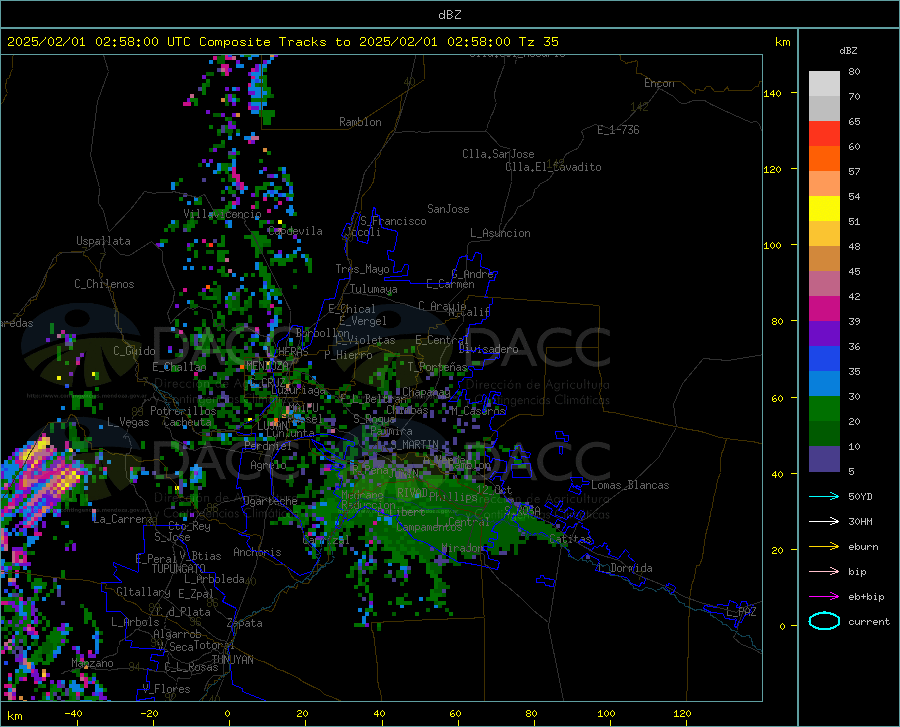The width and height of the screenshot is (900, 727).
Task: Click the Manzano map label
Action: [x=92, y=663]
